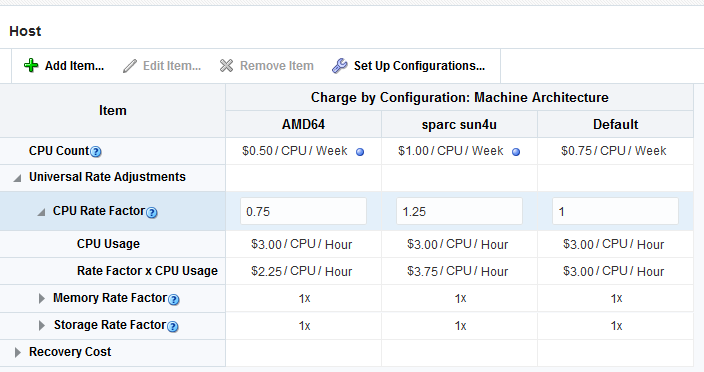Click Charge by Configuration: Machine Architecture header

(460, 97)
